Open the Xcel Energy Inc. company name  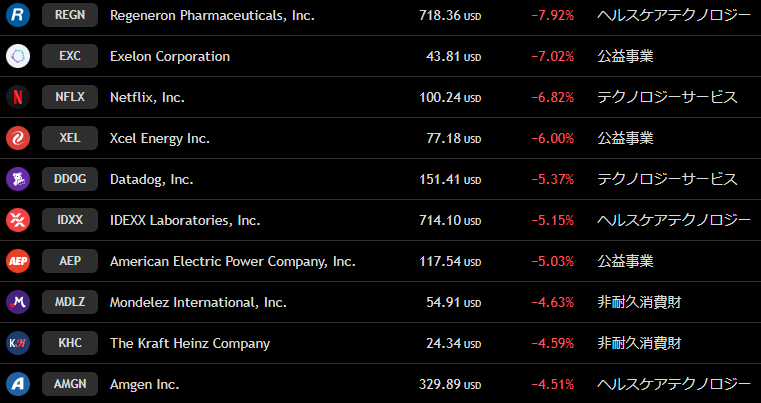pos(159,138)
